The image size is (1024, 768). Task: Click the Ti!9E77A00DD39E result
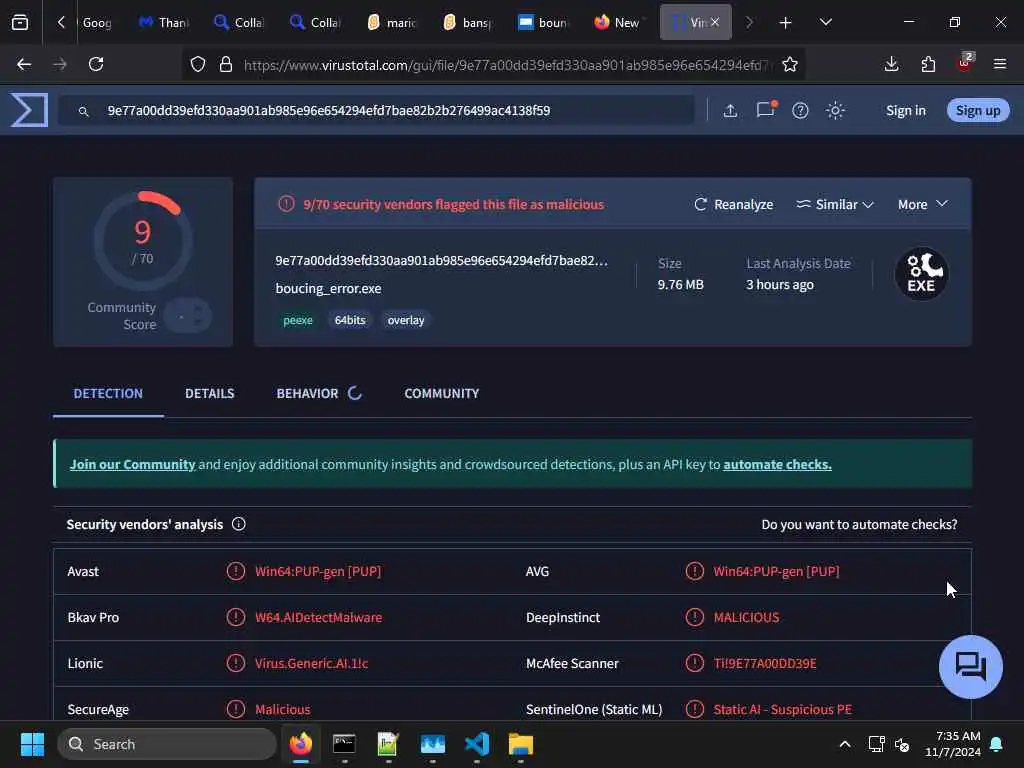pos(765,664)
